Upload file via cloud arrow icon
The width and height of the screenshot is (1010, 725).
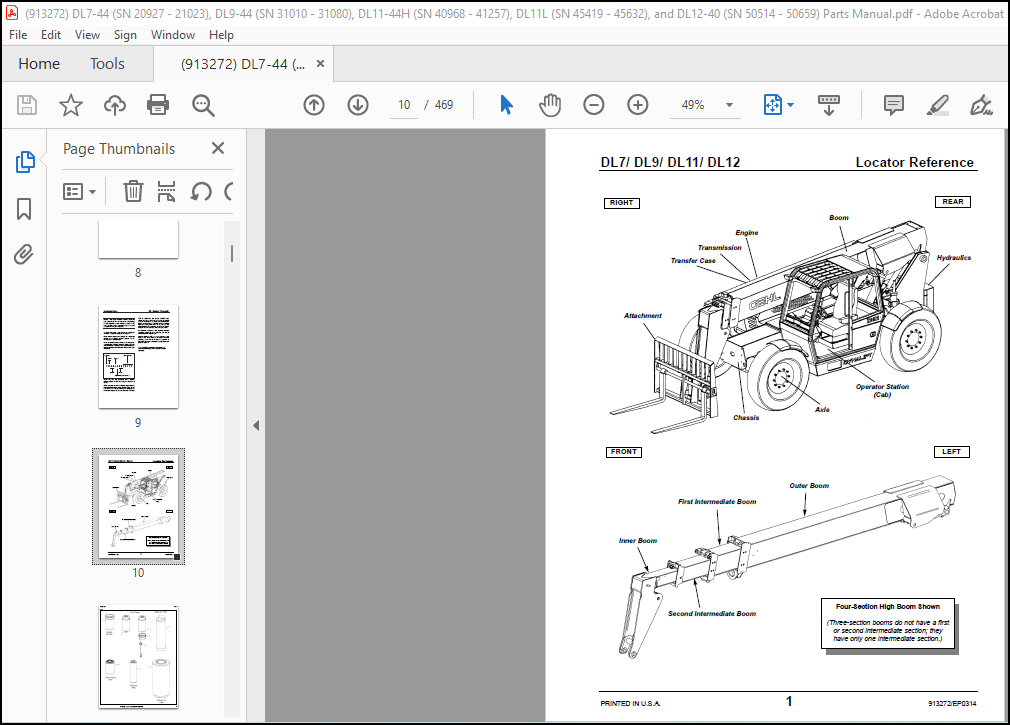tap(115, 105)
